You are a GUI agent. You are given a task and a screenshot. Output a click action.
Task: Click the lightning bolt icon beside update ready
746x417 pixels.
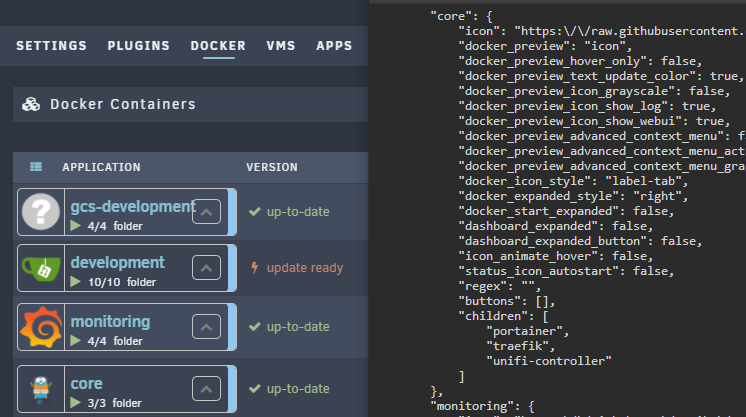click(255, 268)
